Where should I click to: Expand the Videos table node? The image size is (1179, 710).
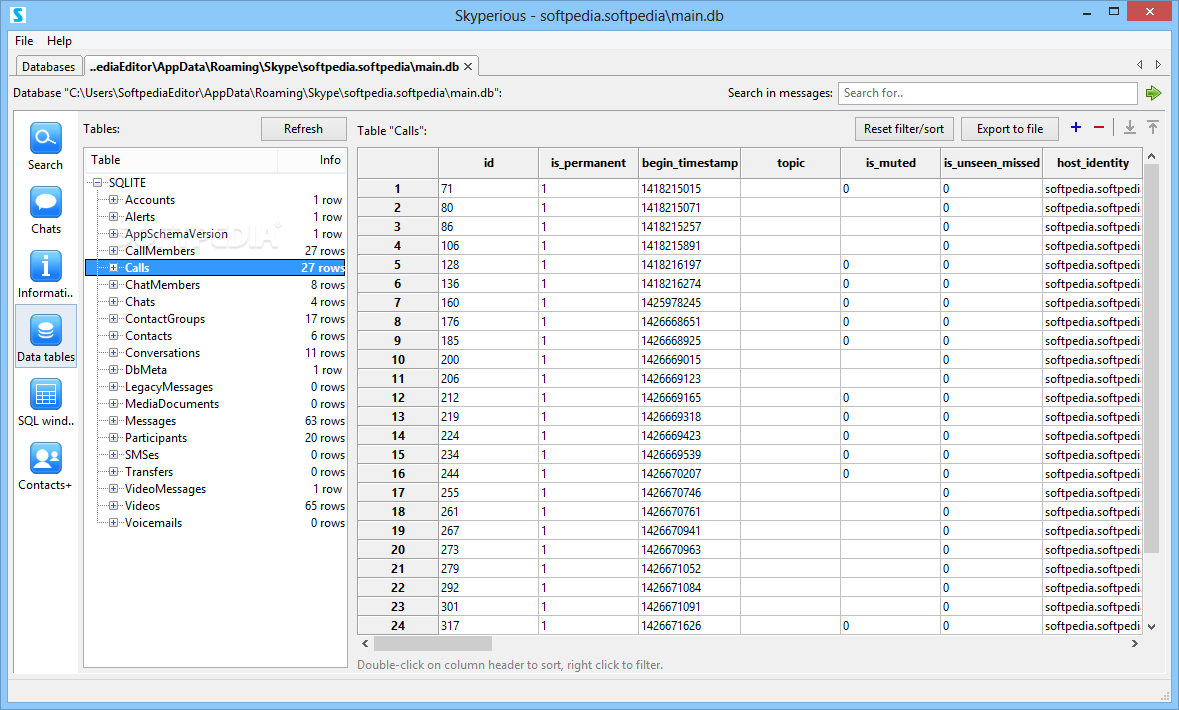114,506
